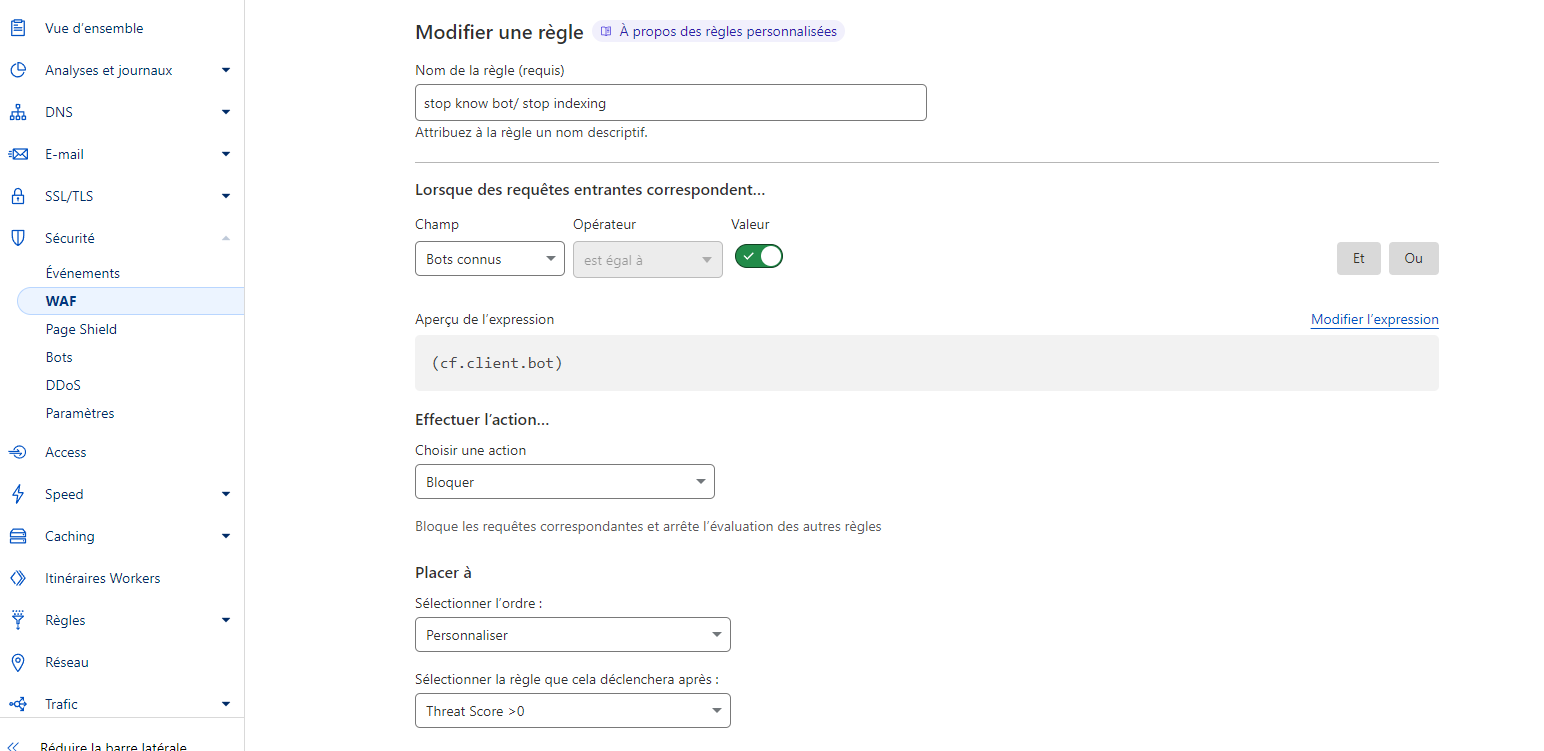This screenshot has width=1544, height=751.
Task: Collapse the Sécurité sidebar section
Action: tap(225, 238)
